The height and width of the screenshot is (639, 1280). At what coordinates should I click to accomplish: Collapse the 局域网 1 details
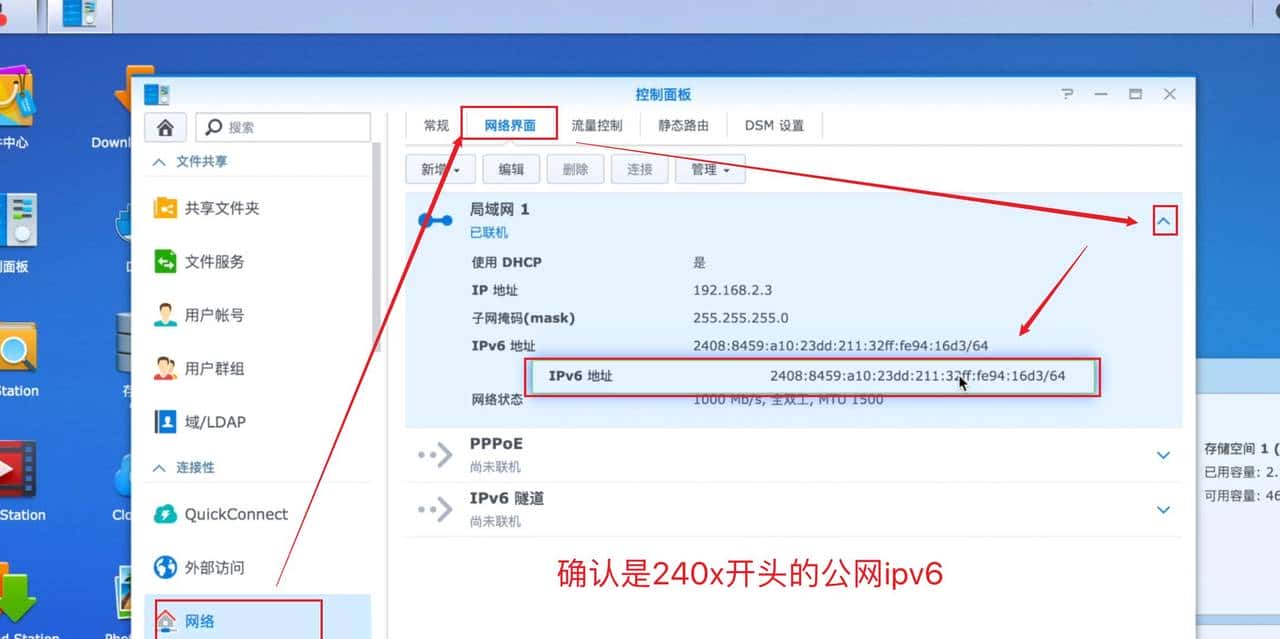[1163, 219]
